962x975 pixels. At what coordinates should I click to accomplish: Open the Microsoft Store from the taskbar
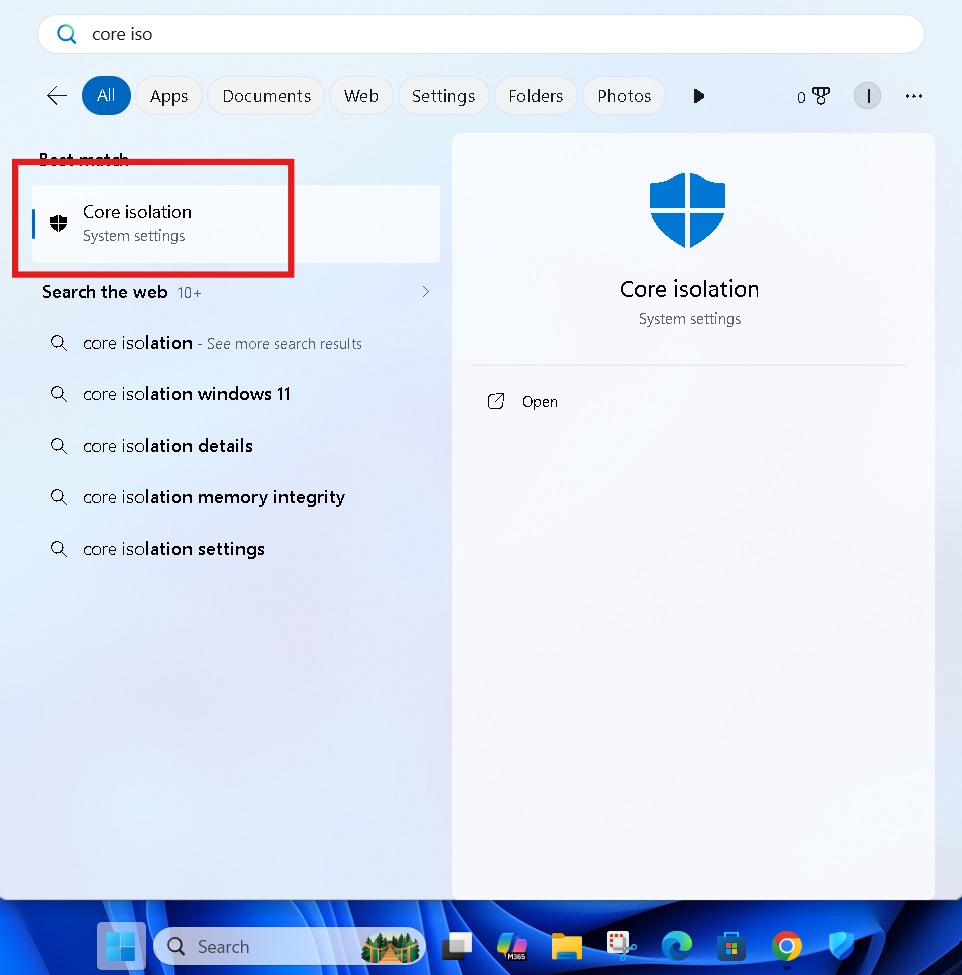(x=731, y=946)
